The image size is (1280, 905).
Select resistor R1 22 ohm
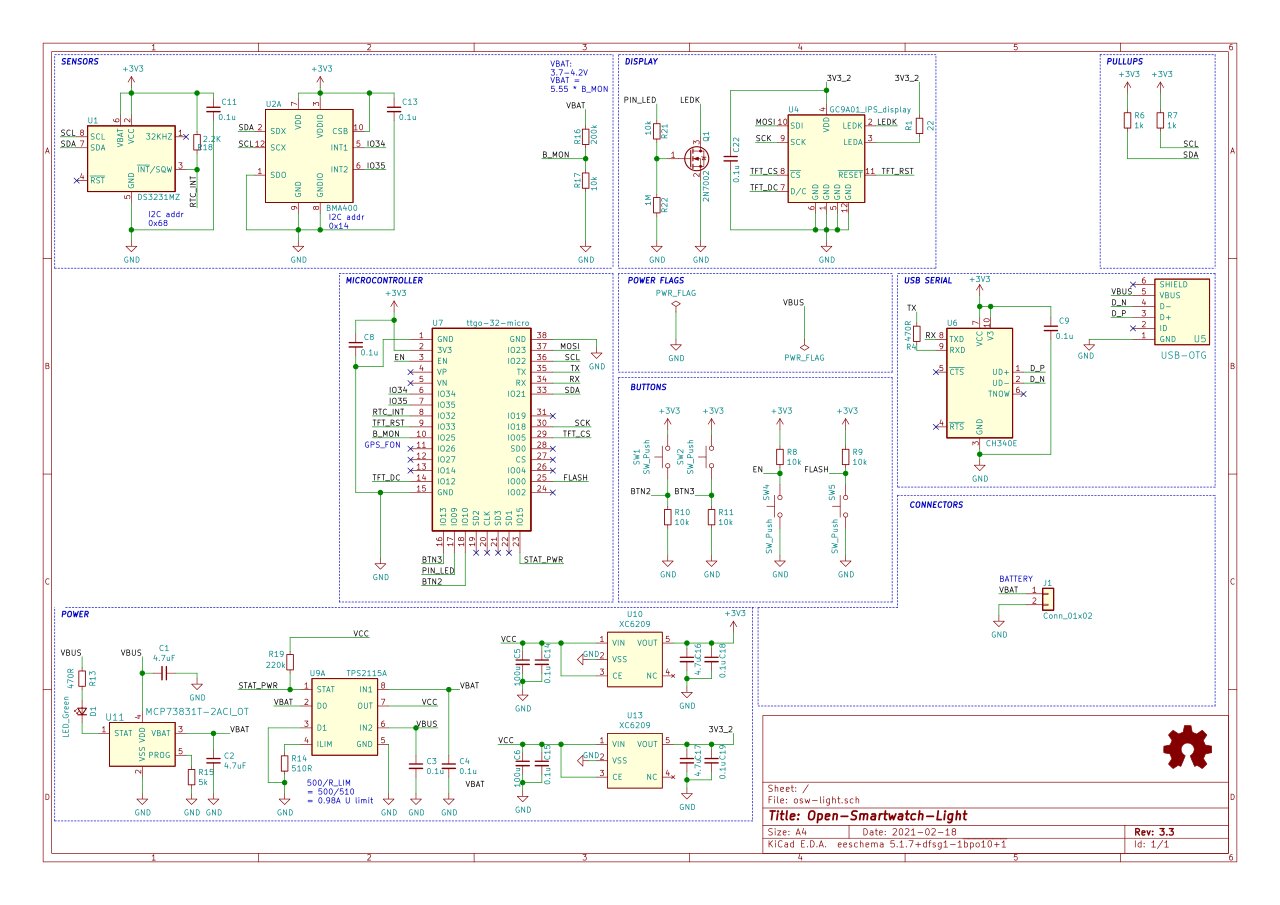click(x=919, y=127)
